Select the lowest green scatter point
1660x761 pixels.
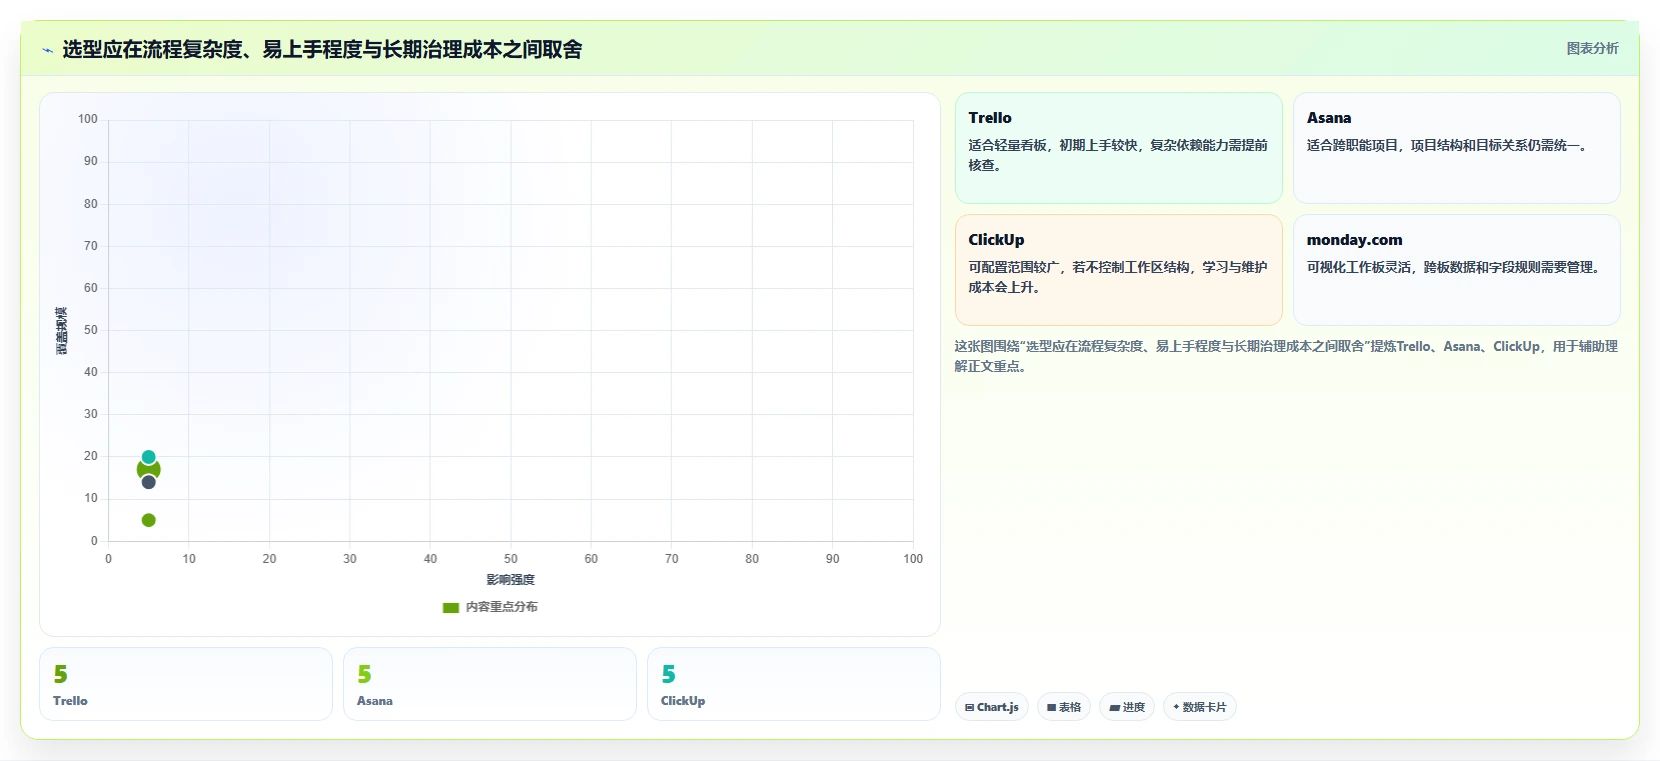tap(149, 520)
